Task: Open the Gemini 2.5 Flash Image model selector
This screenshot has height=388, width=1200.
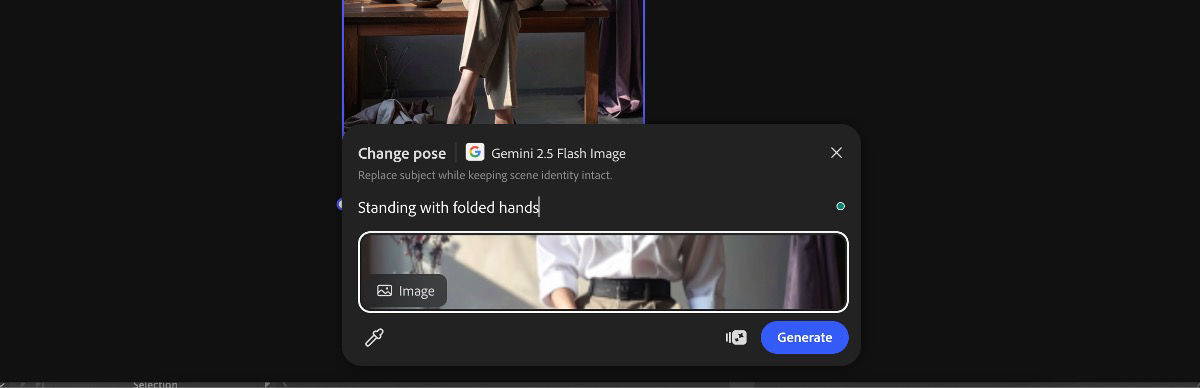Action: coord(546,153)
